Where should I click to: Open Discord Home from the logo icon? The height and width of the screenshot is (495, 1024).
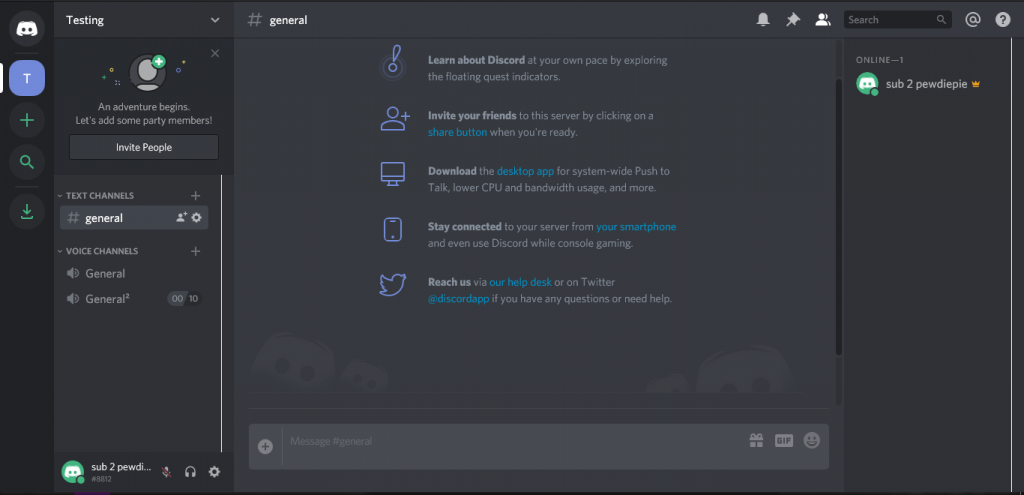point(27,27)
